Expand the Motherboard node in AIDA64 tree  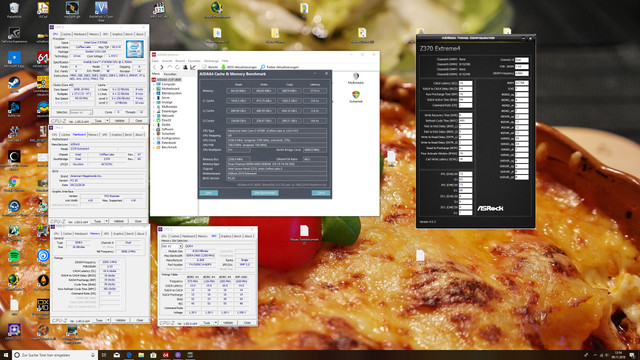click(154, 89)
